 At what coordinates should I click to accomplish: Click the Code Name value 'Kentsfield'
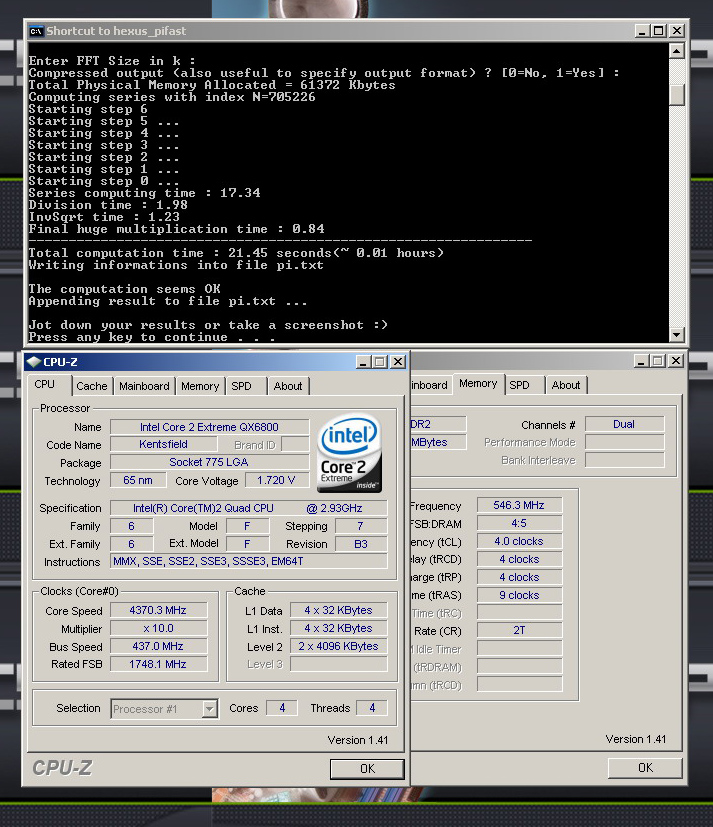163,444
